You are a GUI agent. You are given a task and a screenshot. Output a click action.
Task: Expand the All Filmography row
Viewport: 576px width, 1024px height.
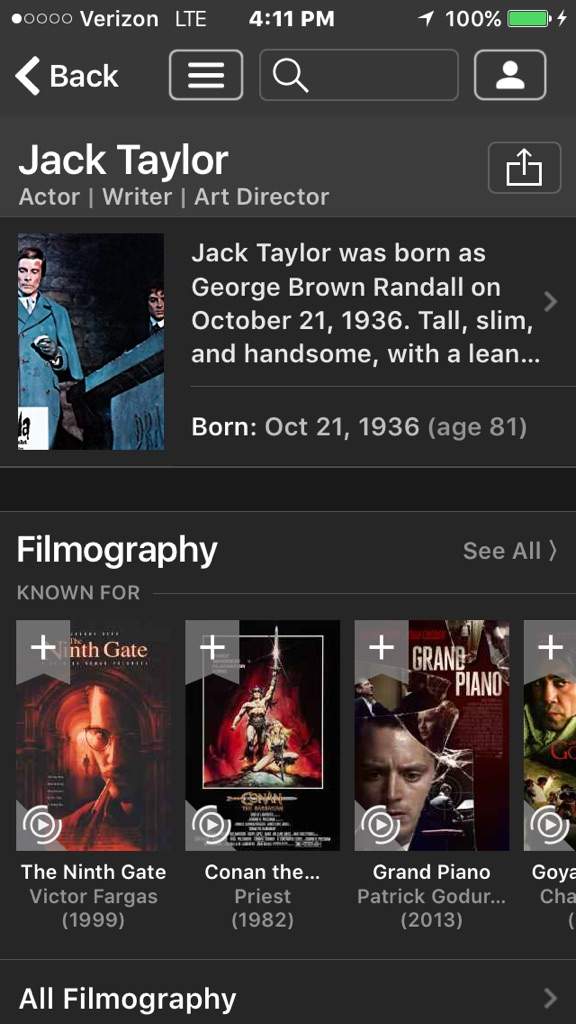pos(288,999)
